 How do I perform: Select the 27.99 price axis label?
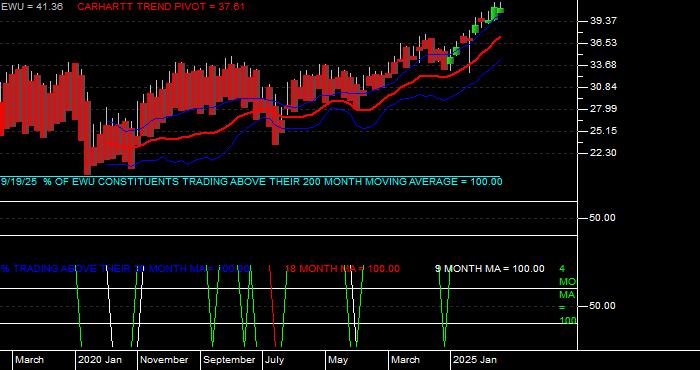coord(603,109)
